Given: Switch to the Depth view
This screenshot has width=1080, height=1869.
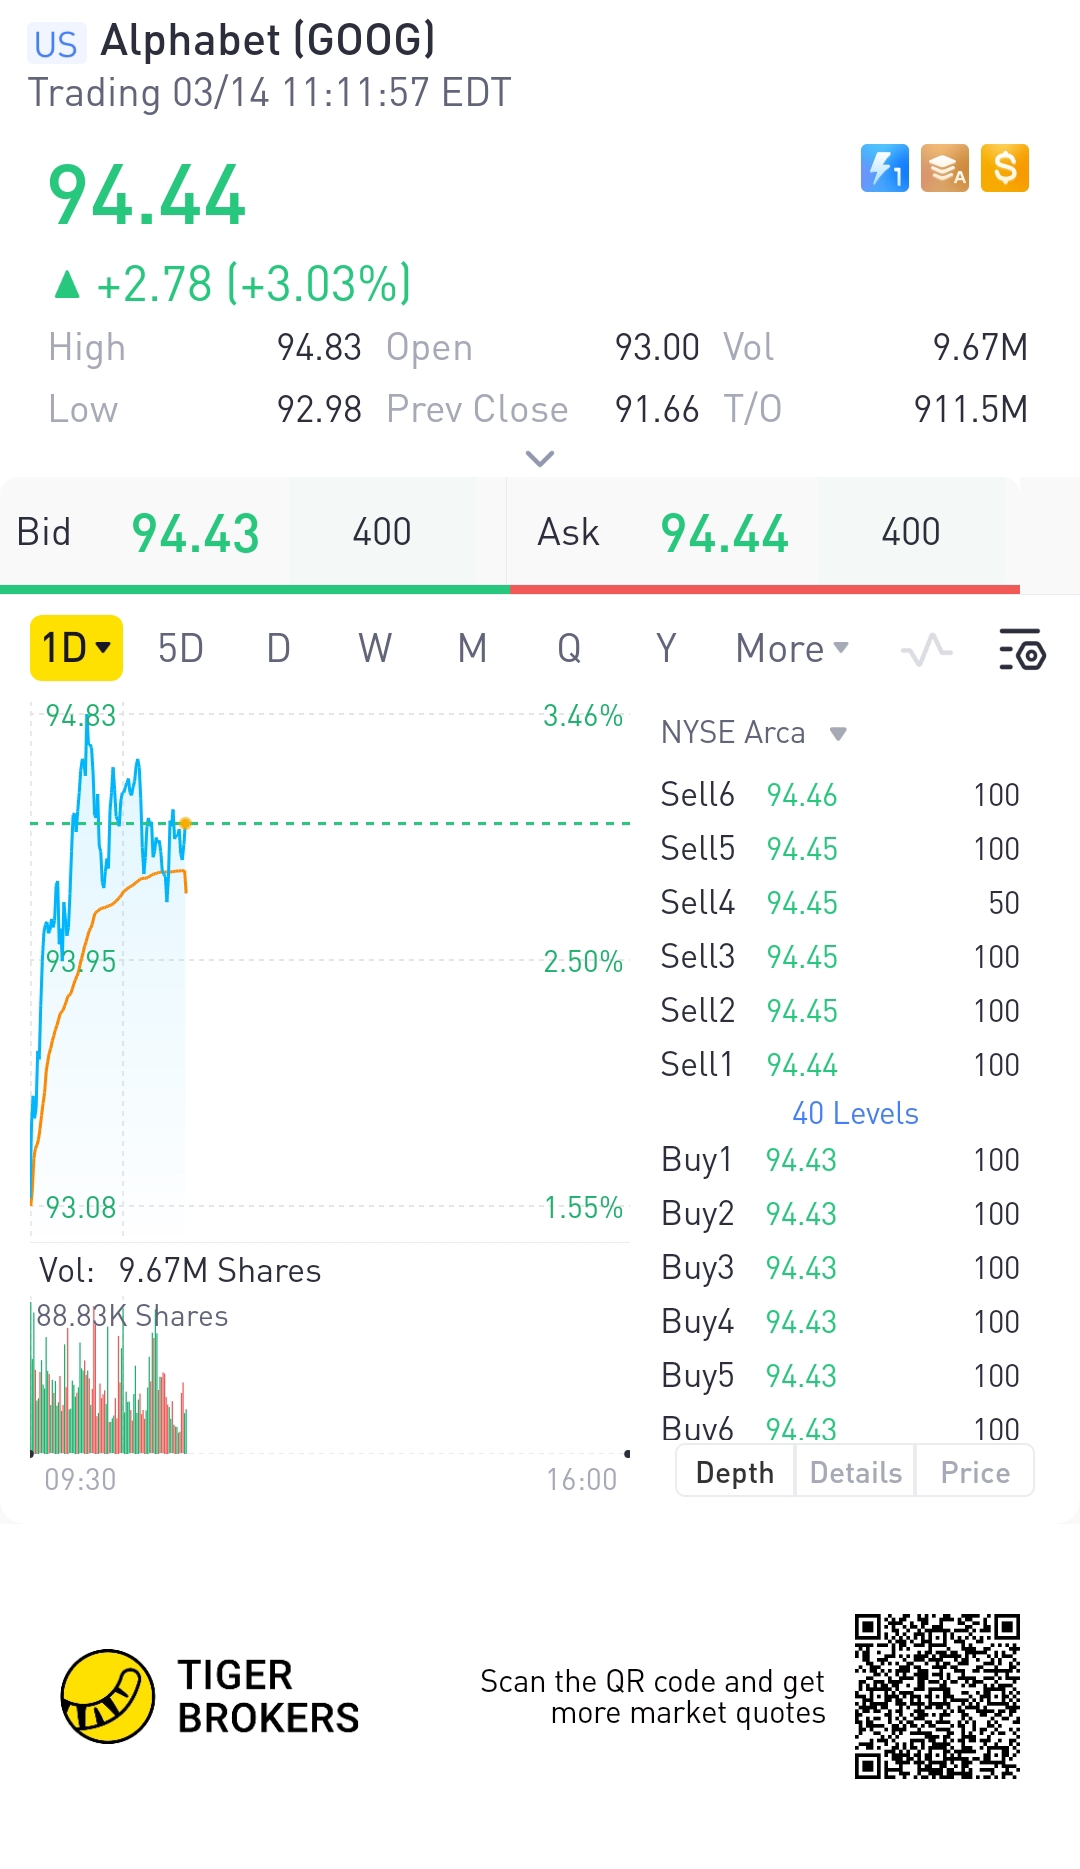Looking at the screenshot, I should click(735, 1472).
